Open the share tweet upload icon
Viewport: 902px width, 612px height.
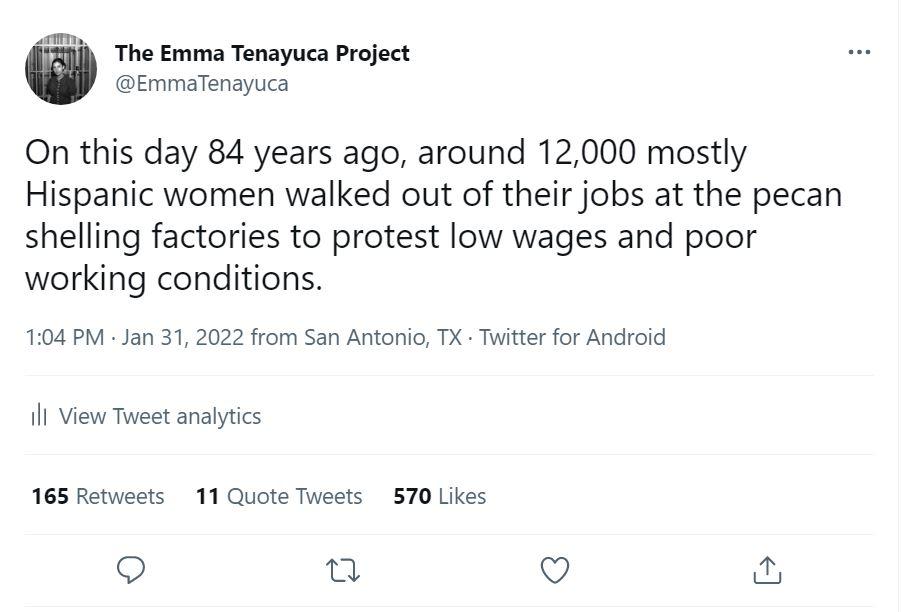tap(766, 570)
